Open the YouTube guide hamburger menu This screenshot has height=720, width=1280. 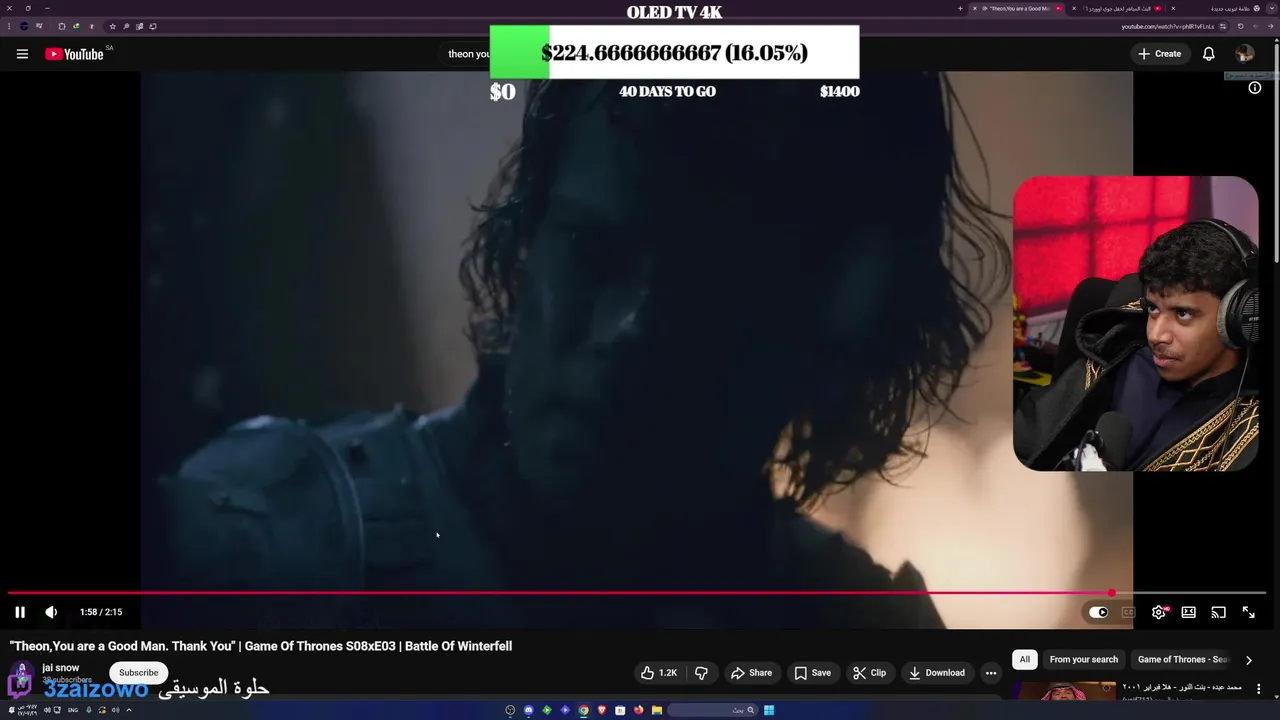click(x=22, y=54)
